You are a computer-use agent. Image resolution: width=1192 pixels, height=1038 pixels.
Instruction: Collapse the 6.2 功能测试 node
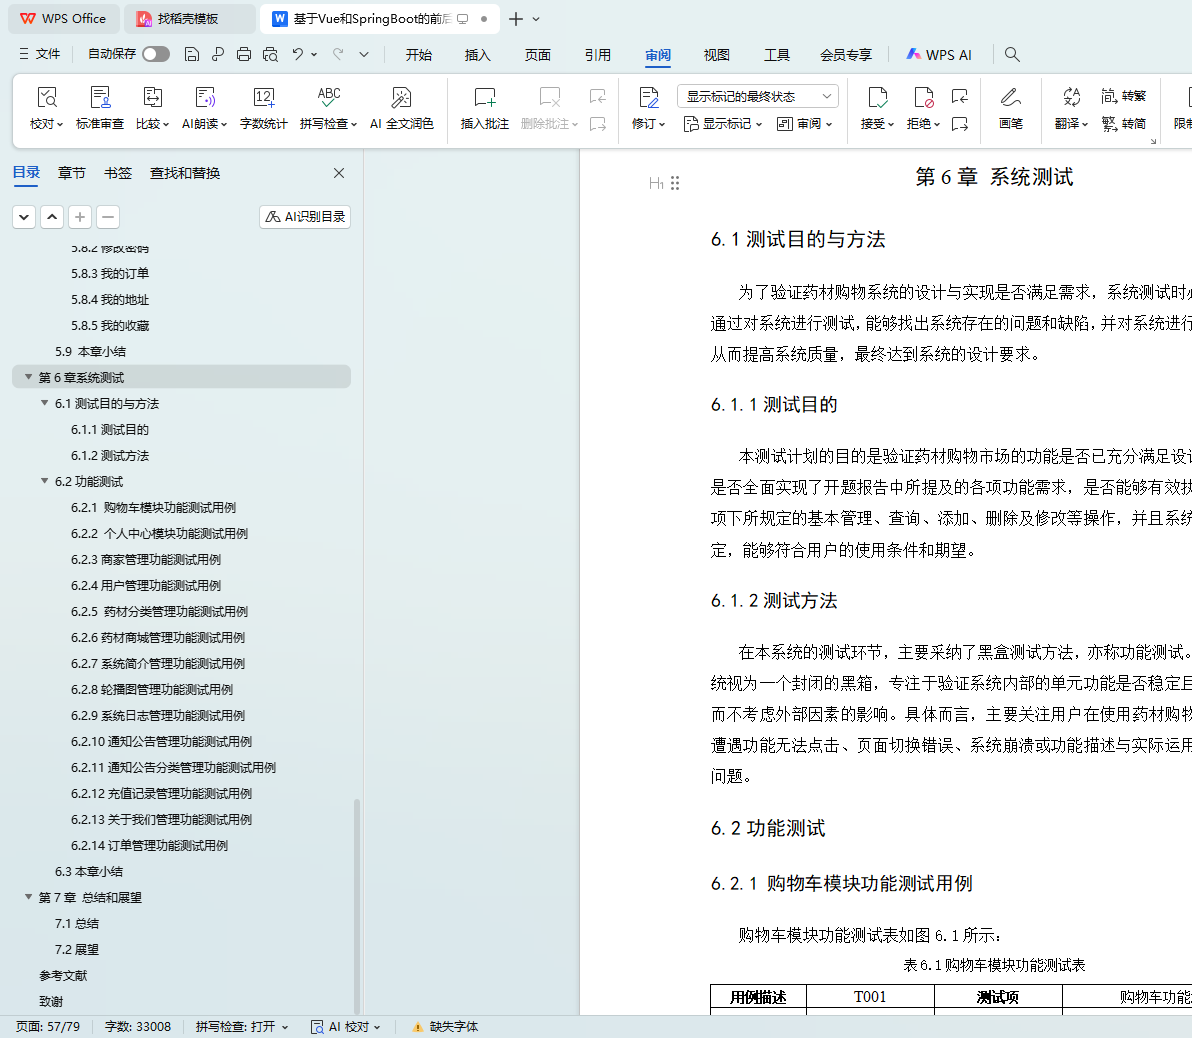click(x=44, y=481)
